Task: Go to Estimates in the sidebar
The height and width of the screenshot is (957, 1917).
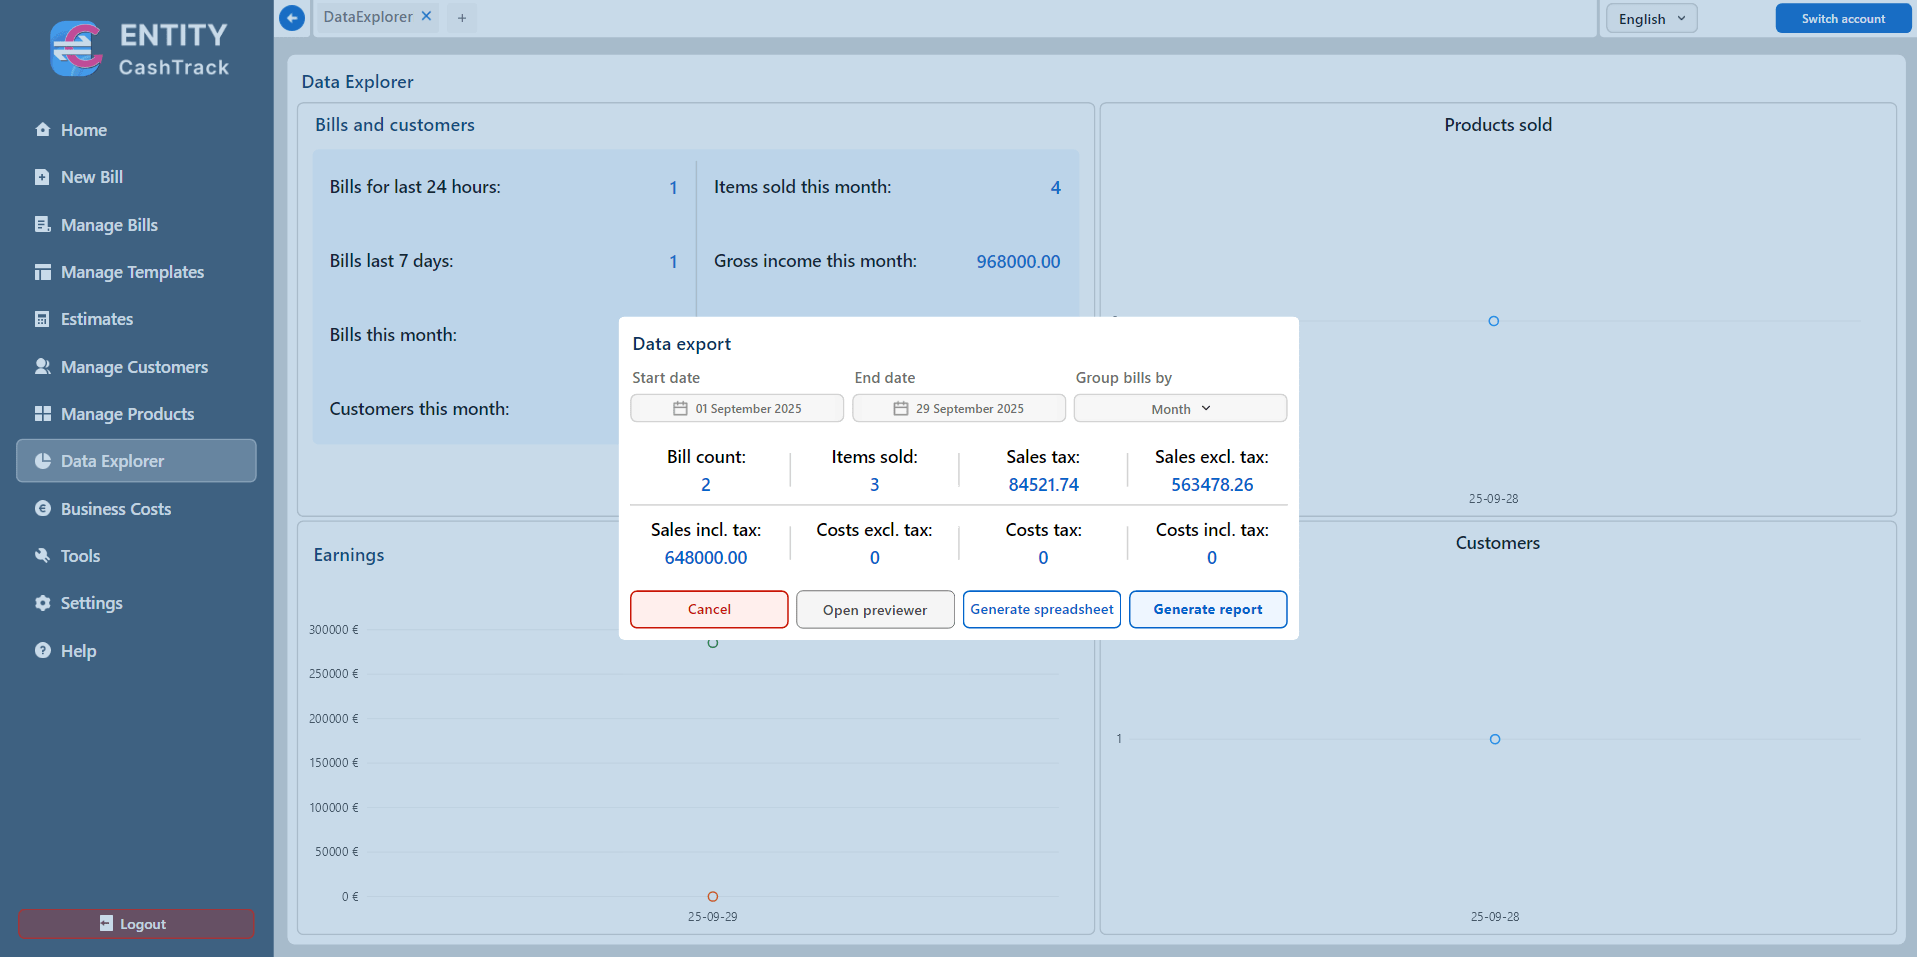Action: point(97,319)
